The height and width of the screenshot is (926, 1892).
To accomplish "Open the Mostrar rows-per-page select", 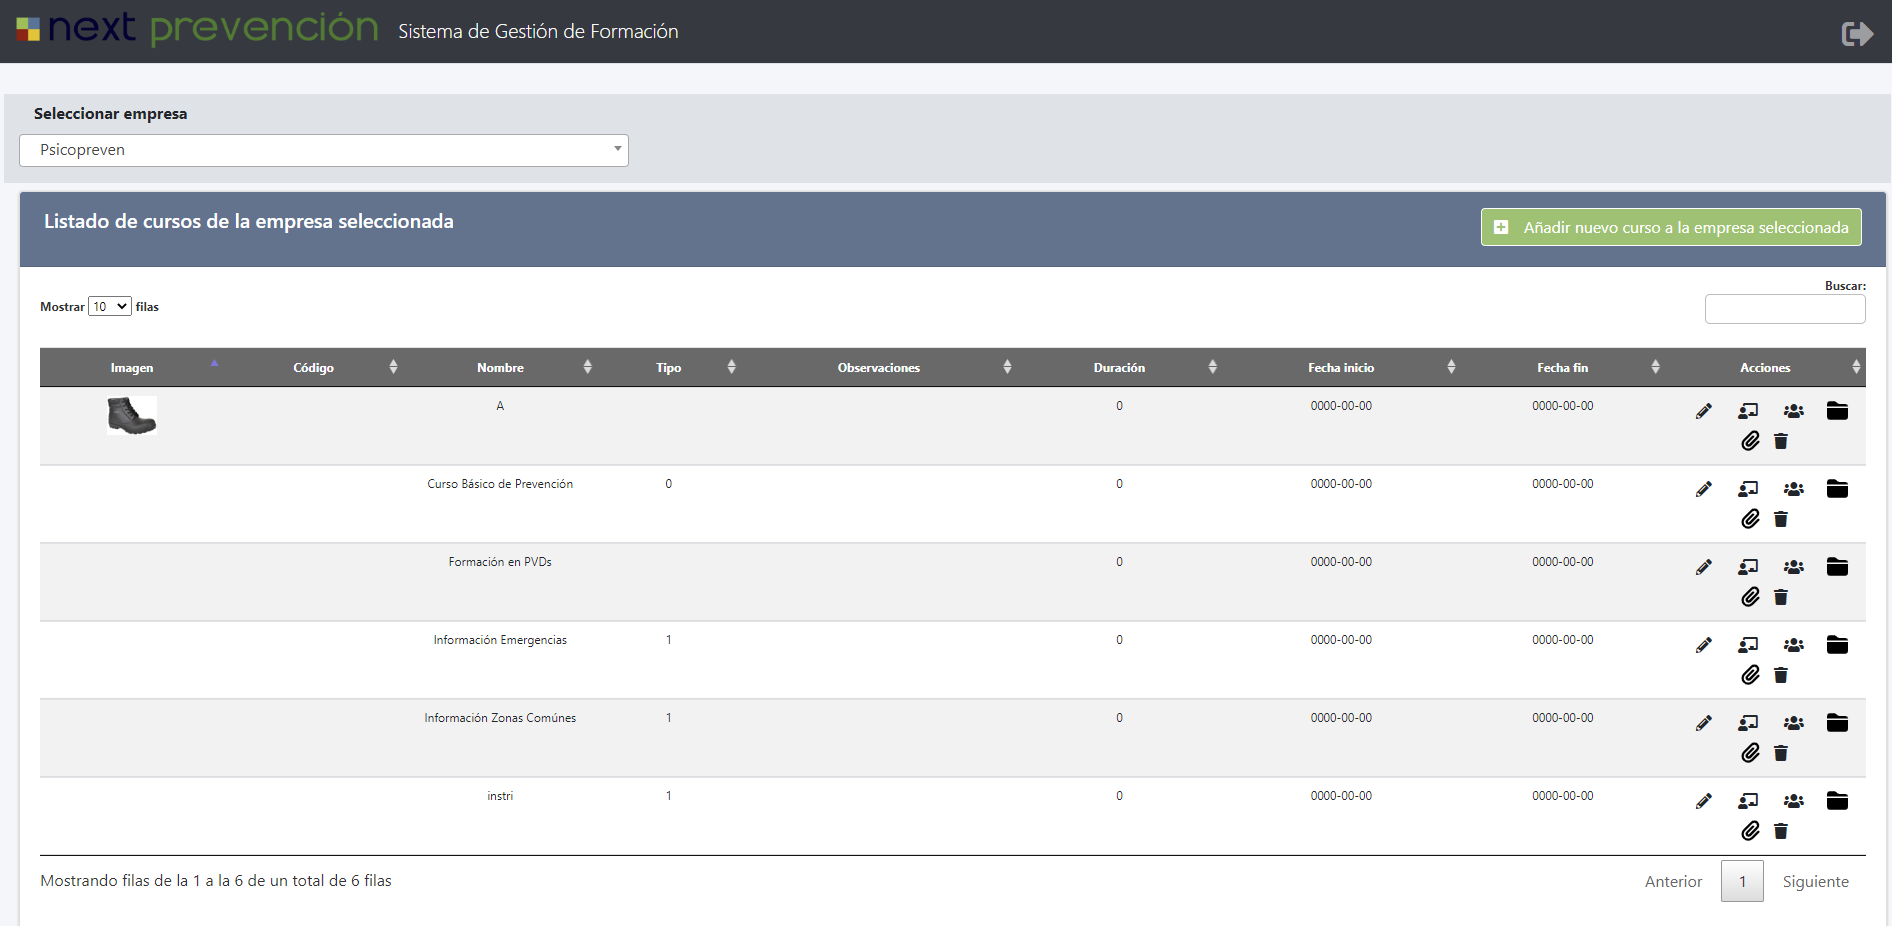I will 110,307.
